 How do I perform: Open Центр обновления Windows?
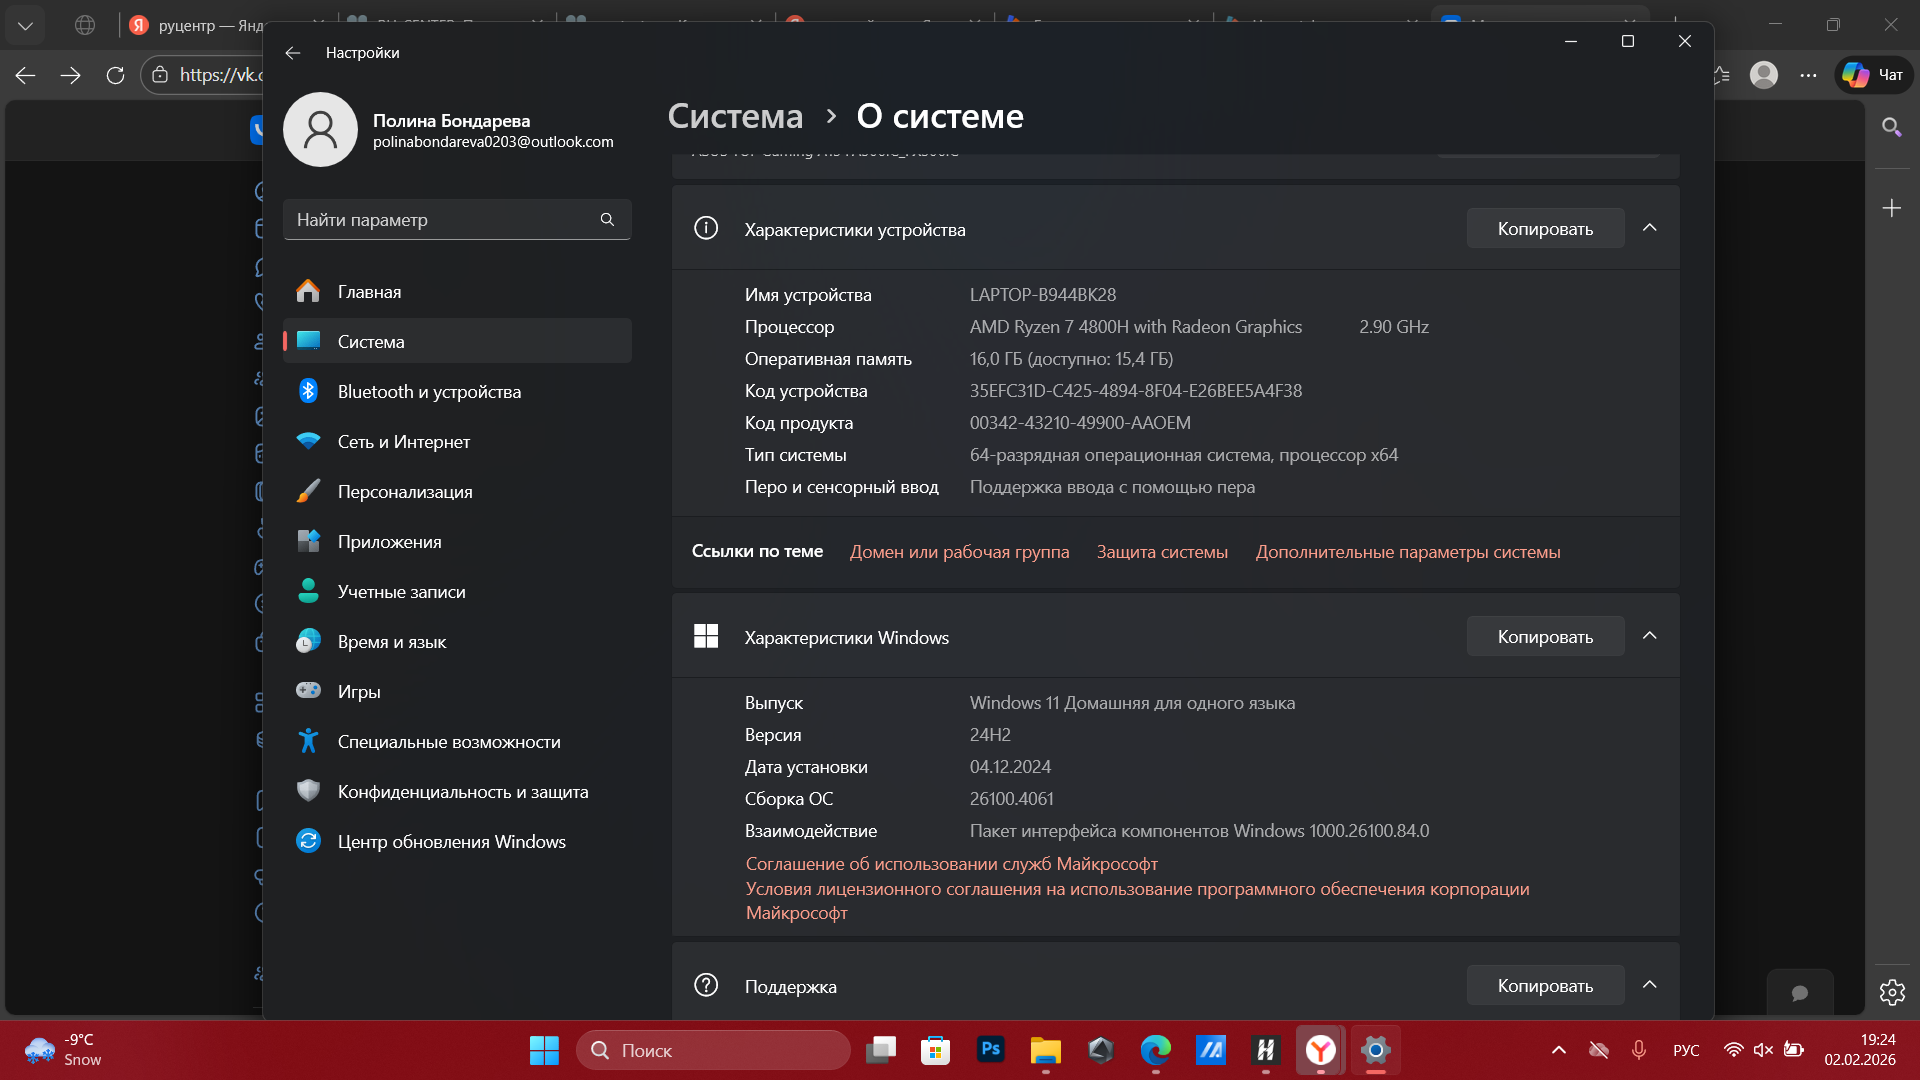(x=451, y=842)
